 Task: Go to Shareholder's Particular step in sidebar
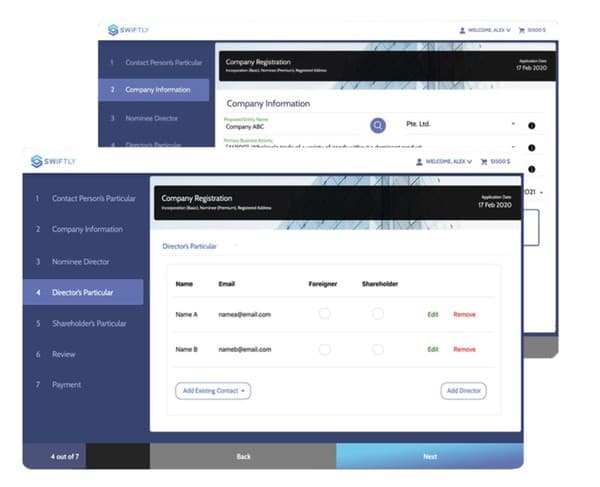pos(88,323)
